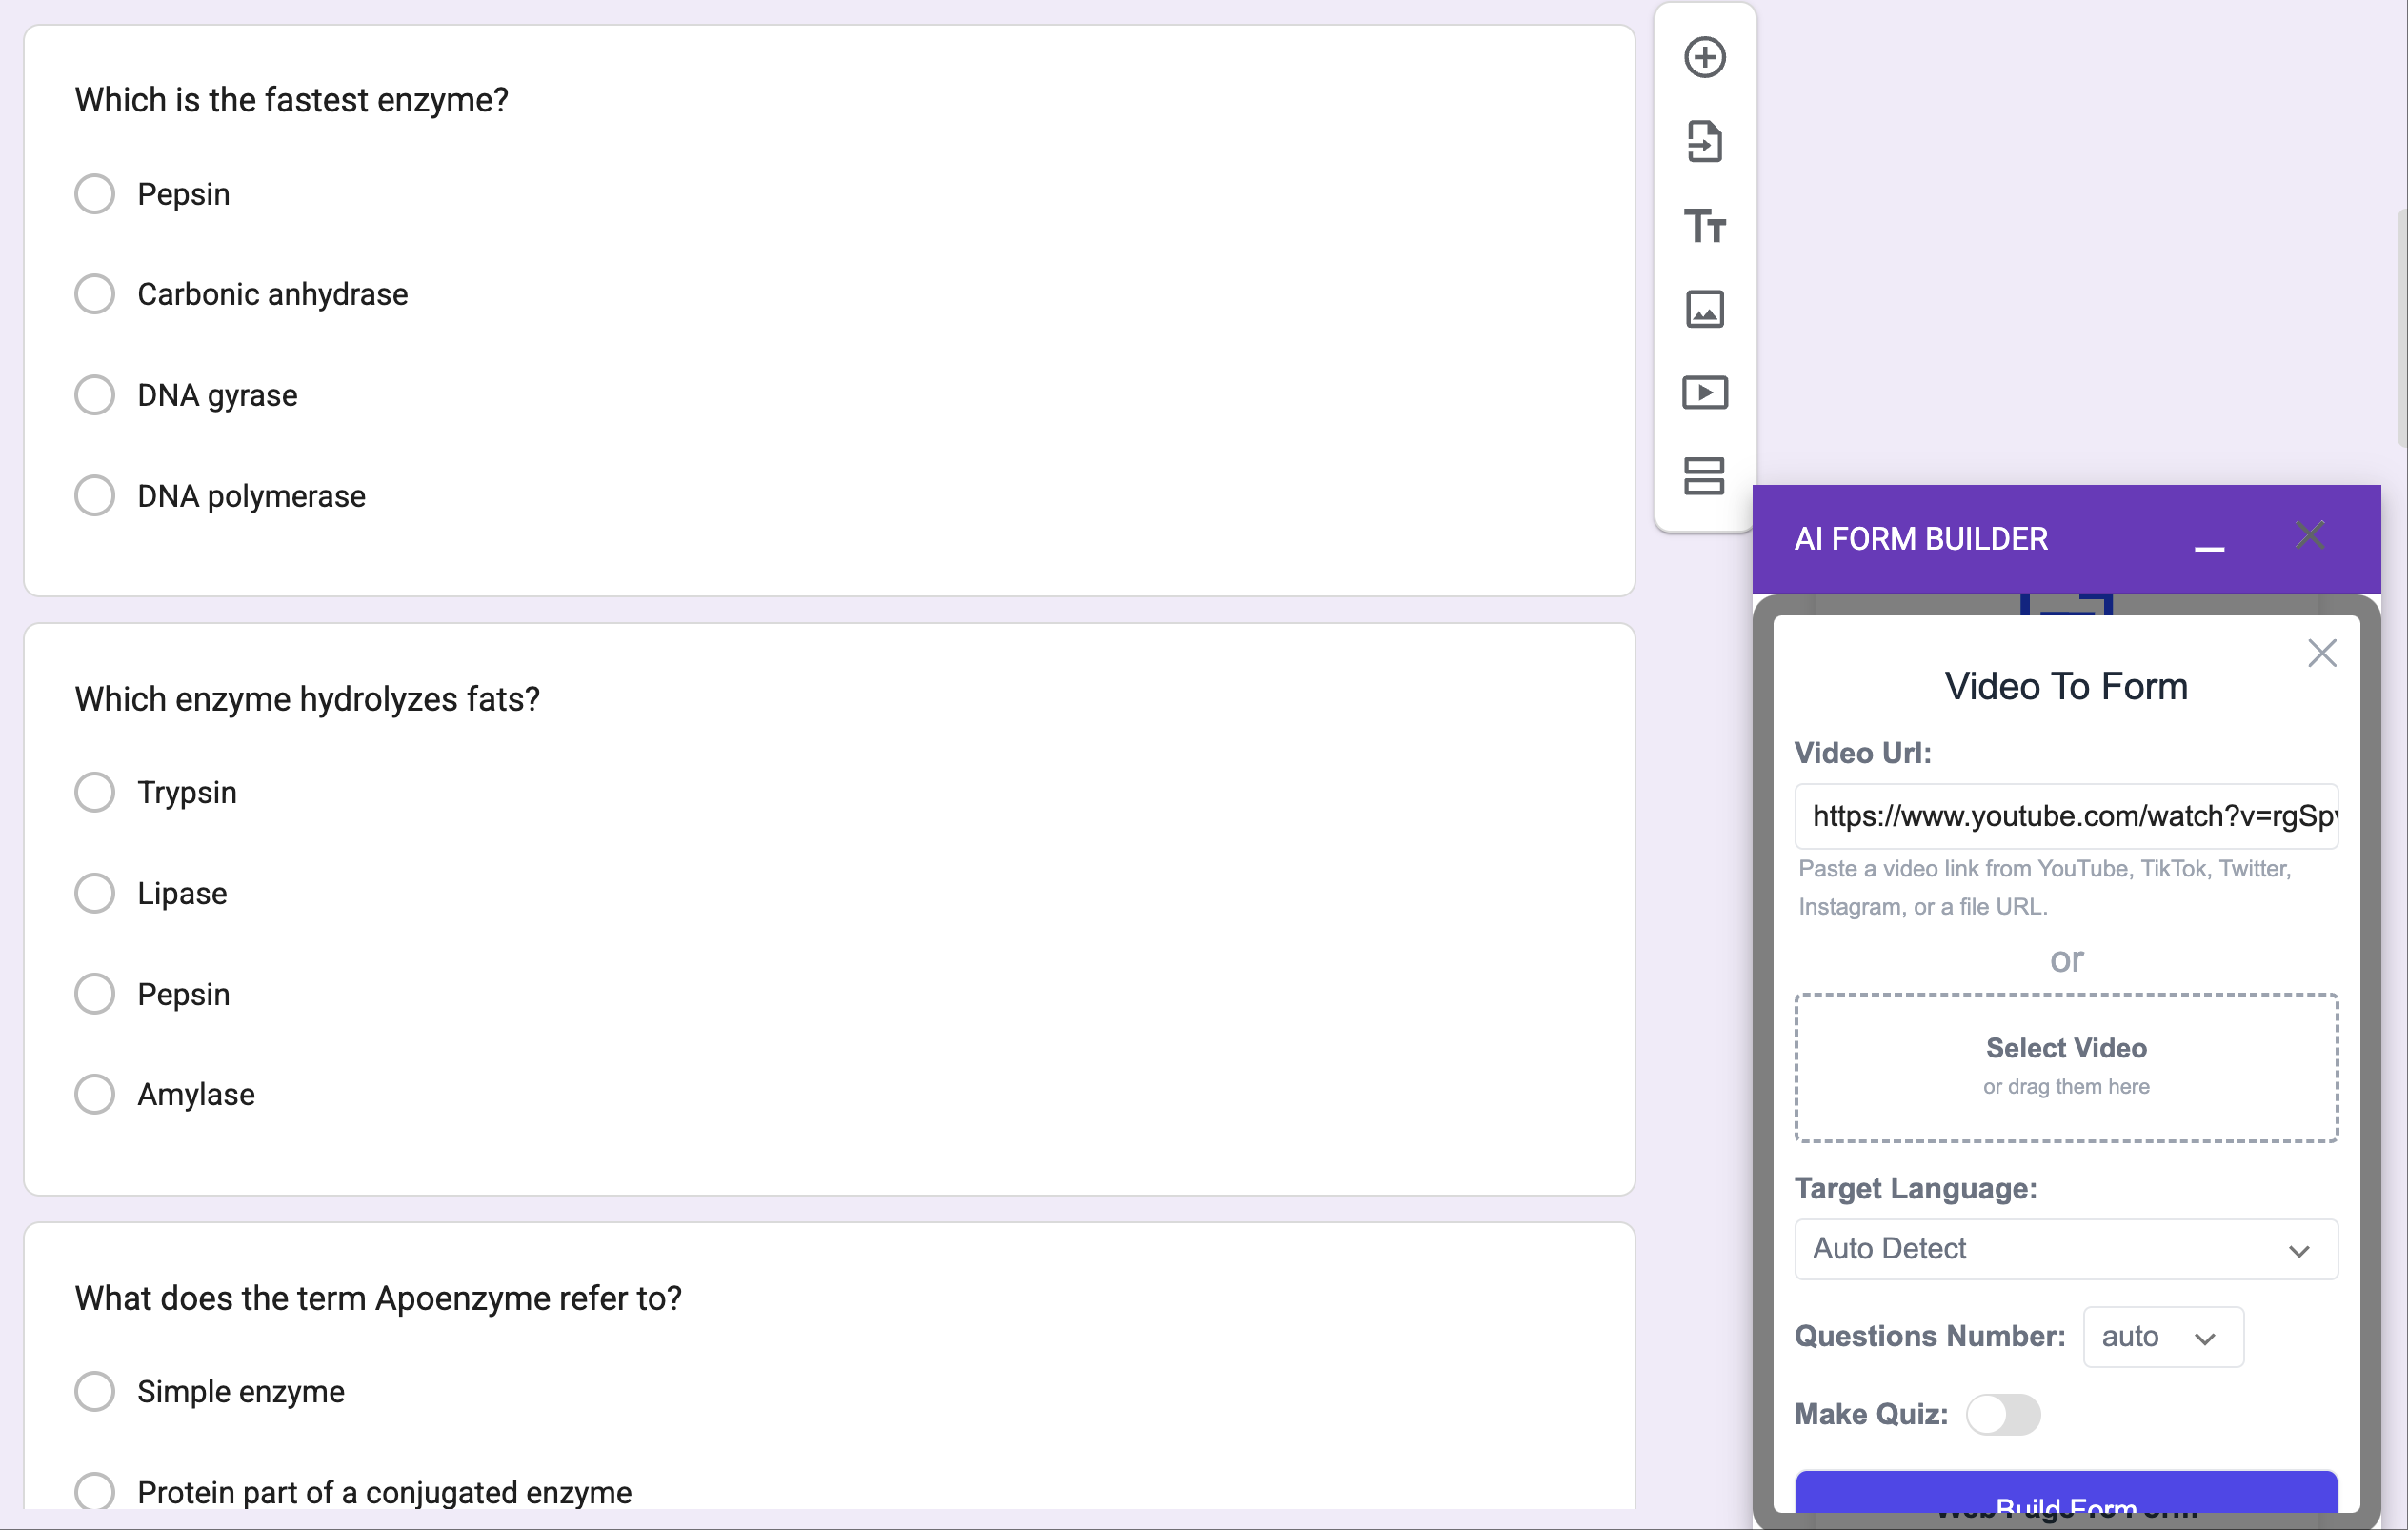Click the Add video icon
Screen dimensions: 2408x1530
(1704, 392)
